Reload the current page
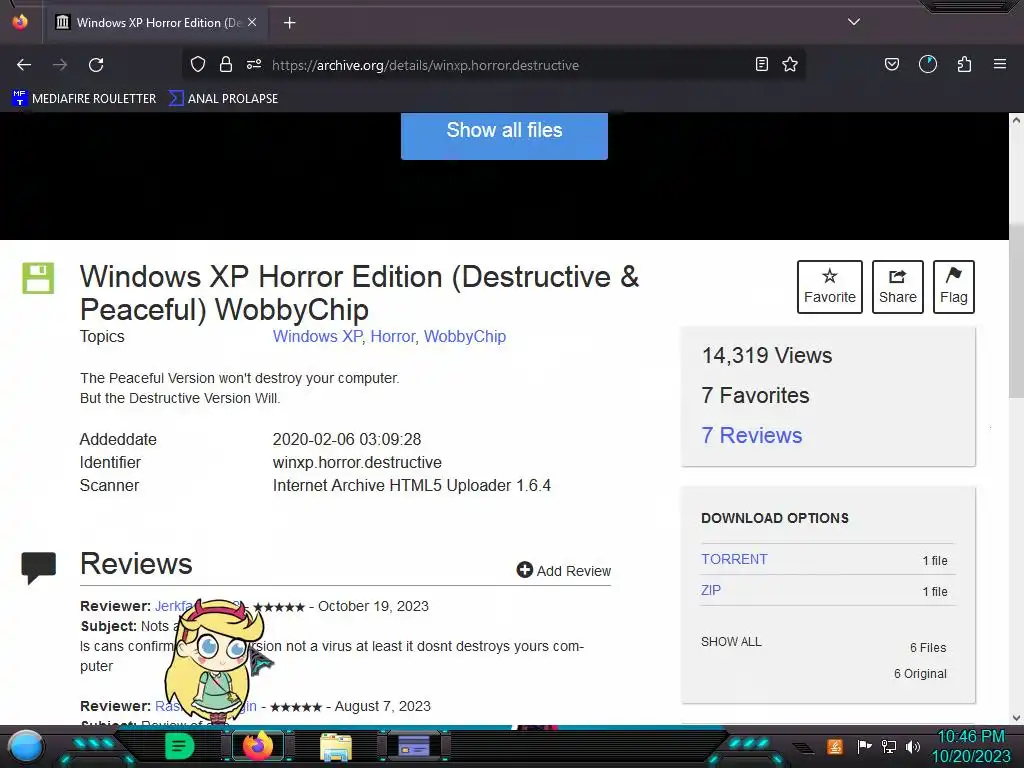The width and height of the screenshot is (1024, 768). pyautogui.click(x=96, y=65)
